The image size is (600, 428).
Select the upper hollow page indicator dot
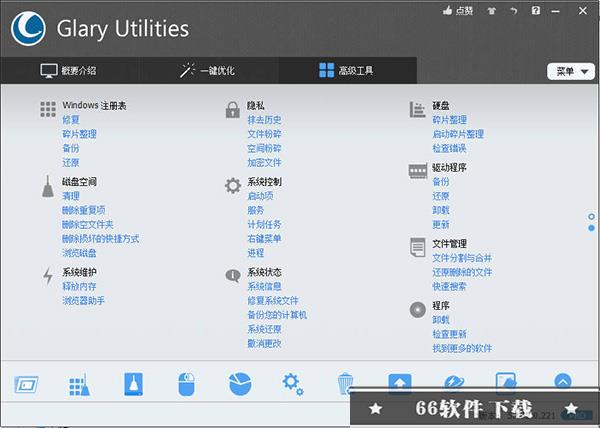click(x=592, y=216)
